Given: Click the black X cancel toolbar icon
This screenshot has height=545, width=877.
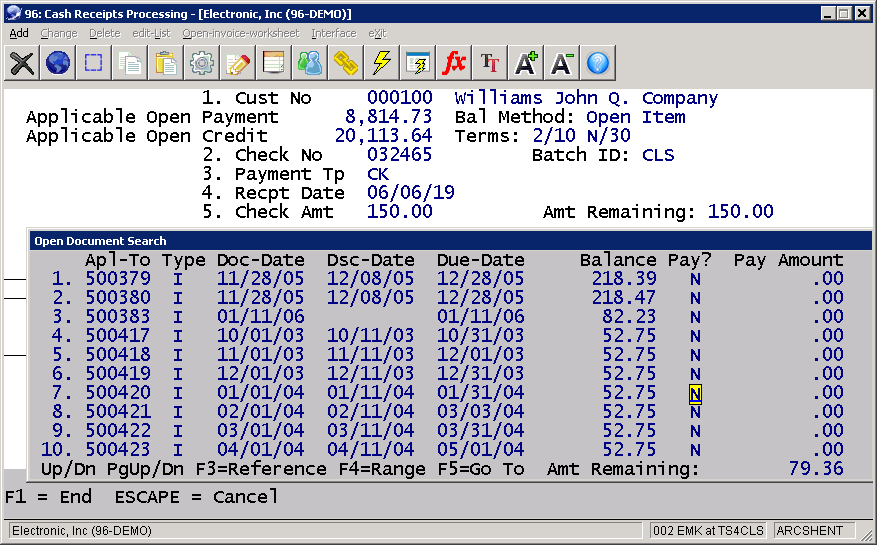Looking at the screenshot, I should click(x=22, y=63).
